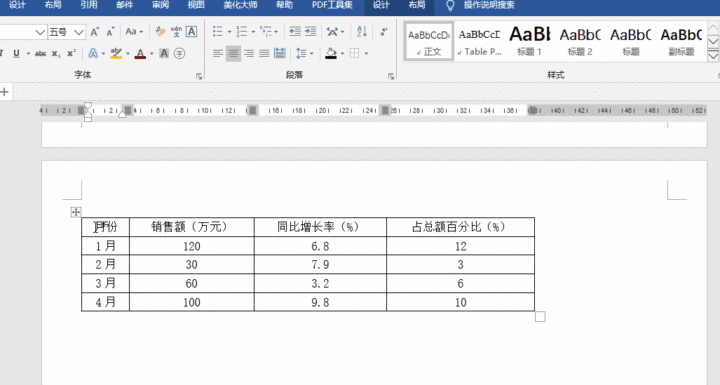Open font color dropdown arrow

click(152, 53)
